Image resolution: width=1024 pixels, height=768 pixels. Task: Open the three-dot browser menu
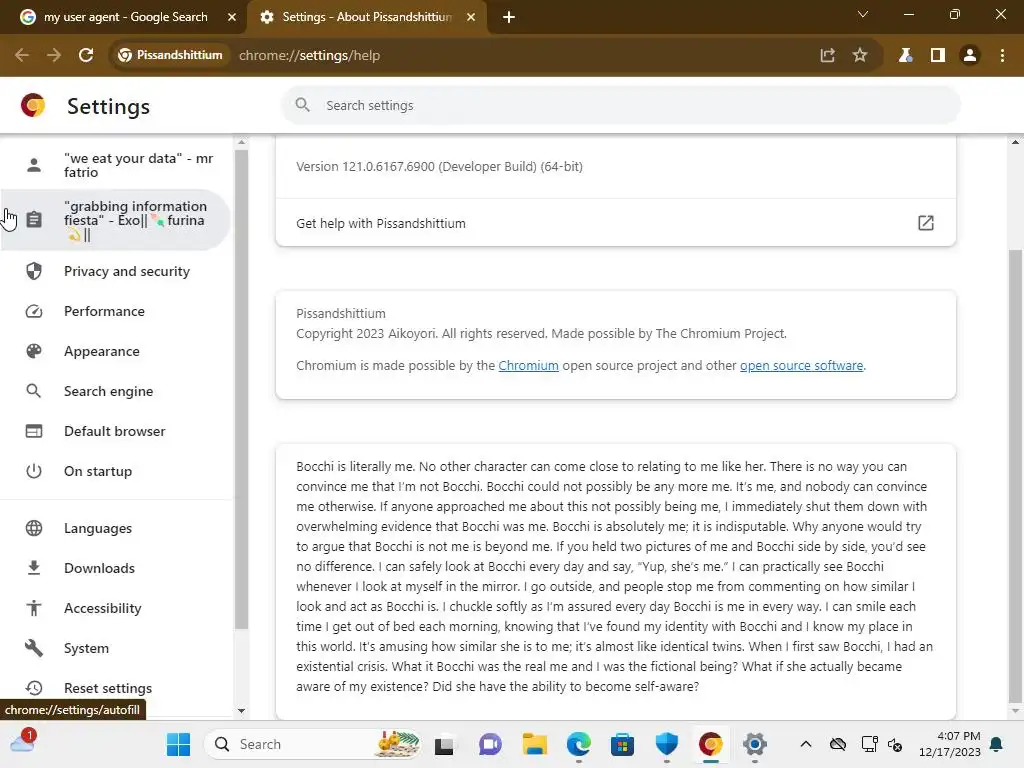tap(1002, 56)
